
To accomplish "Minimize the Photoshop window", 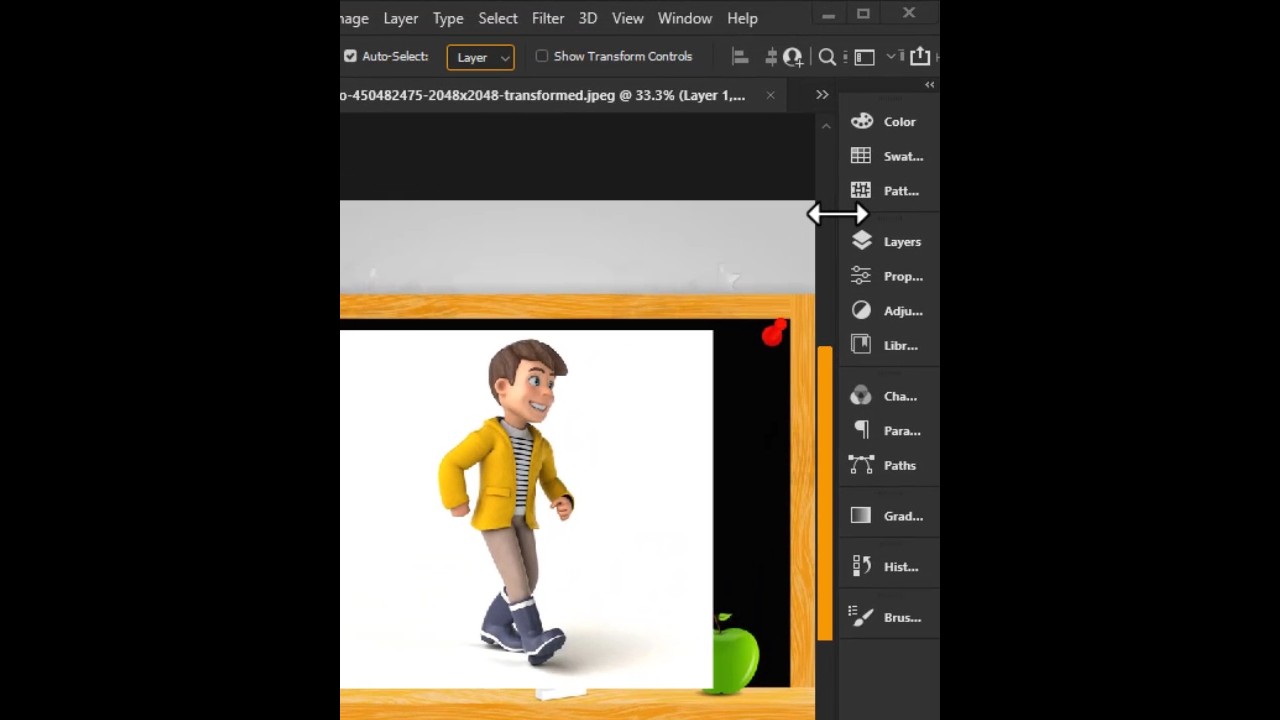I will coord(828,14).
